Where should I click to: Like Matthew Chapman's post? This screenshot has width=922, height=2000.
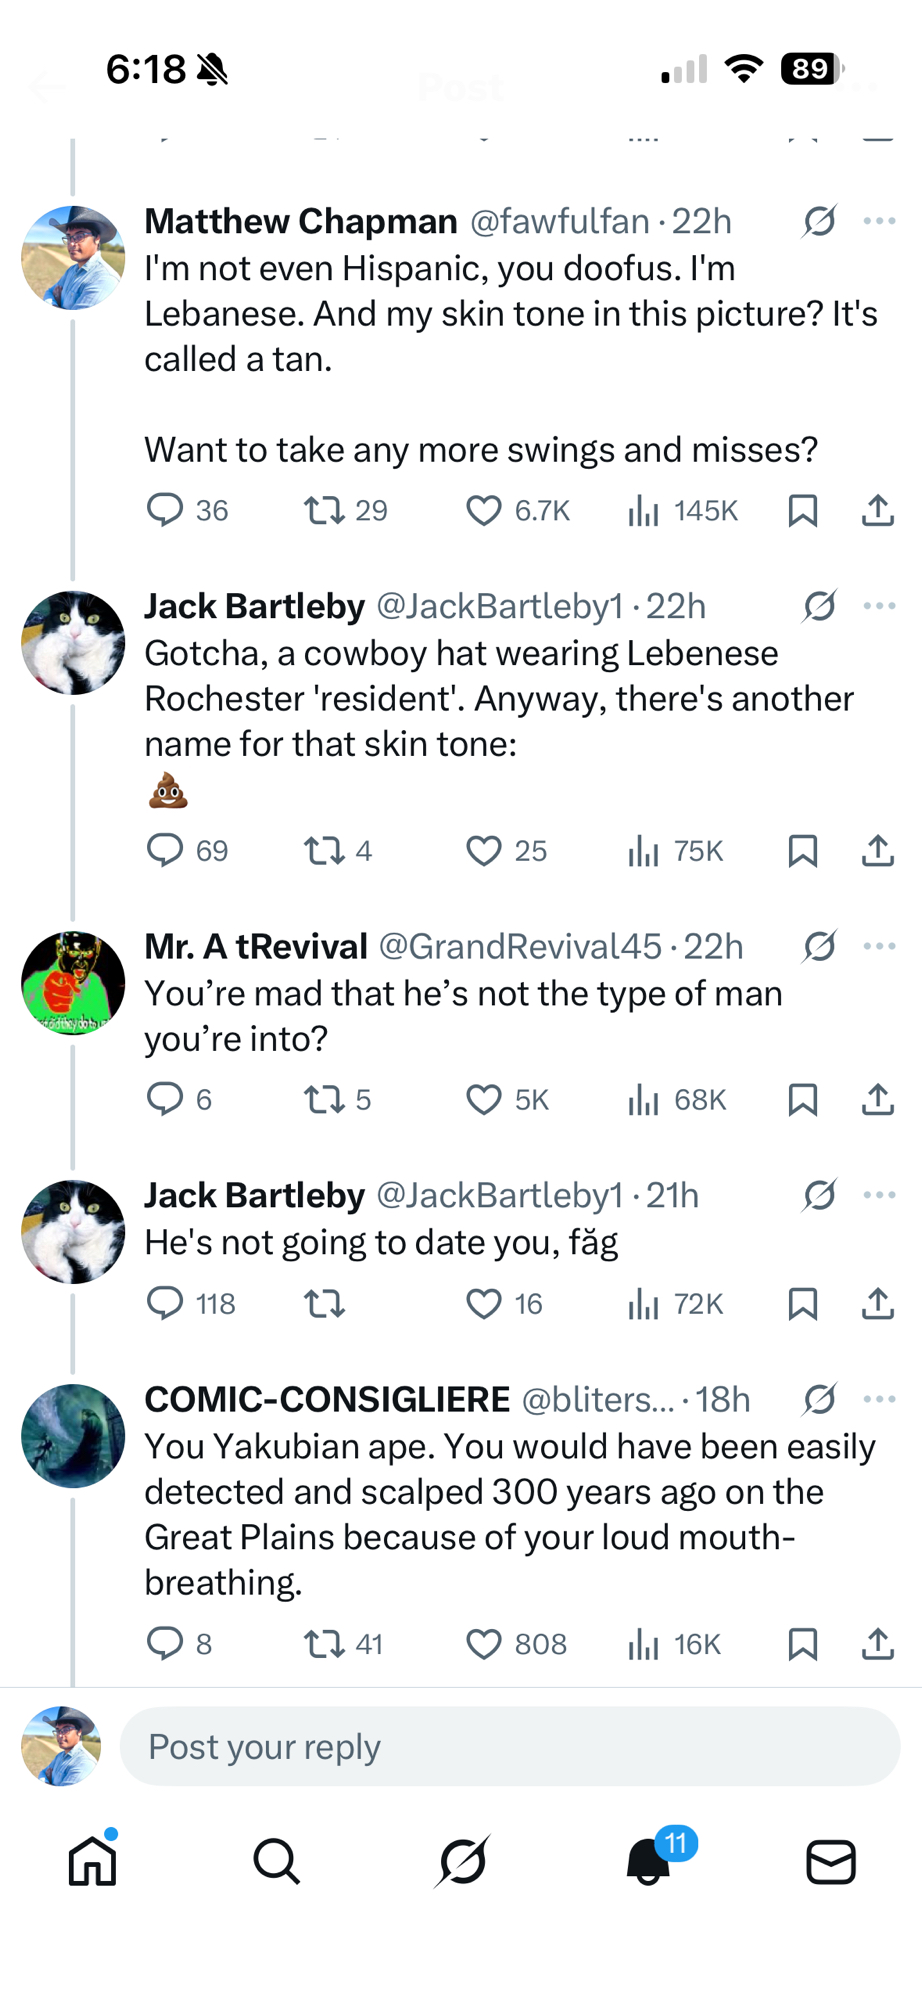click(484, 511)
